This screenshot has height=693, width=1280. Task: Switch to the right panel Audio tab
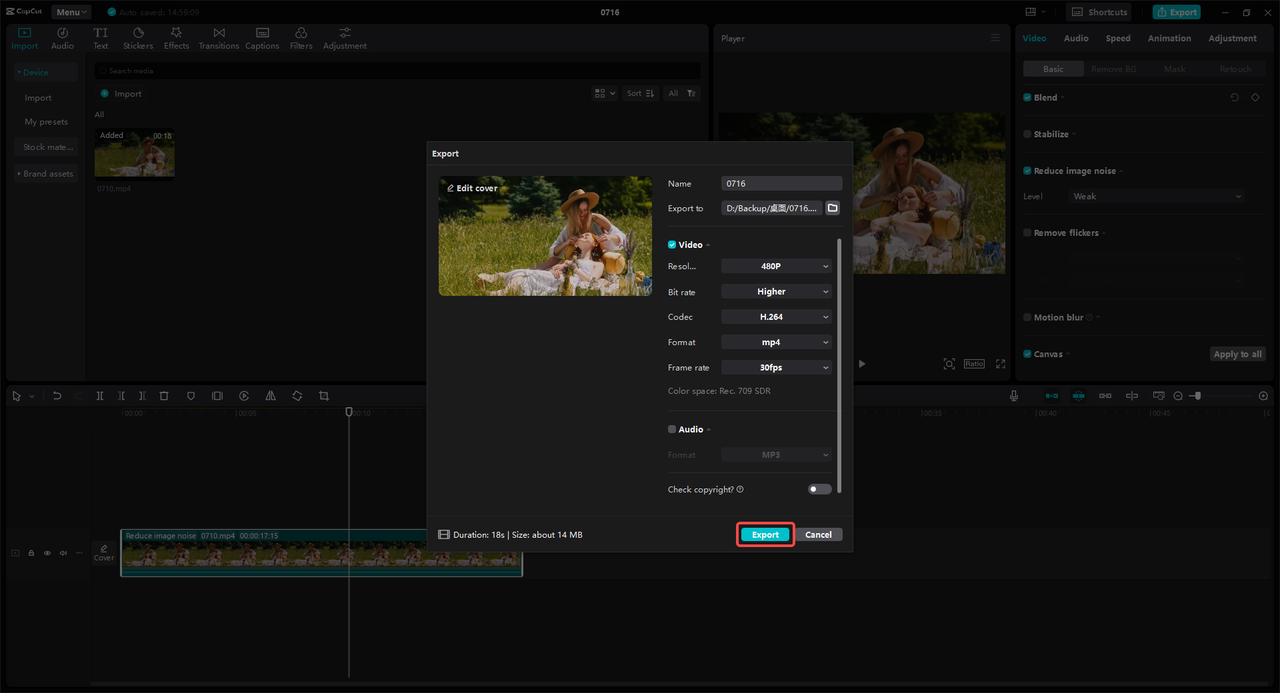click(x=1076, y=38)
